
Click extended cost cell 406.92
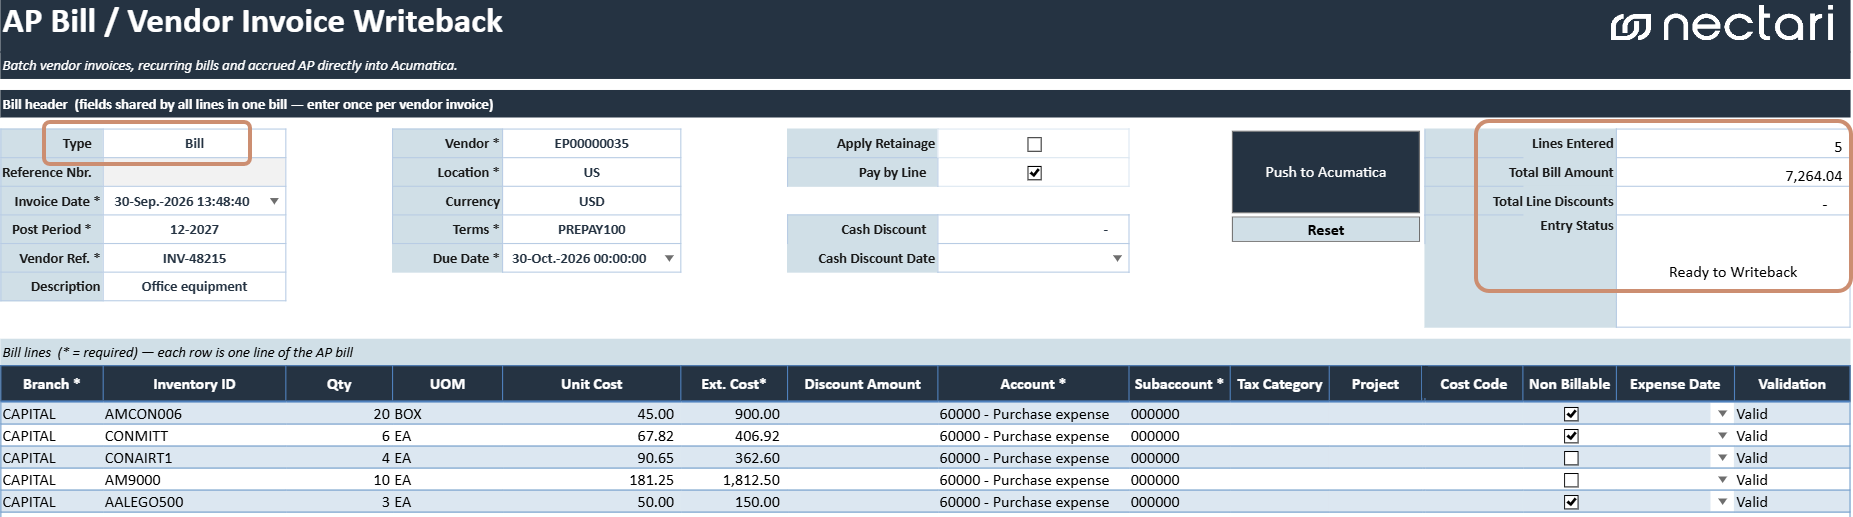[734, 436]
